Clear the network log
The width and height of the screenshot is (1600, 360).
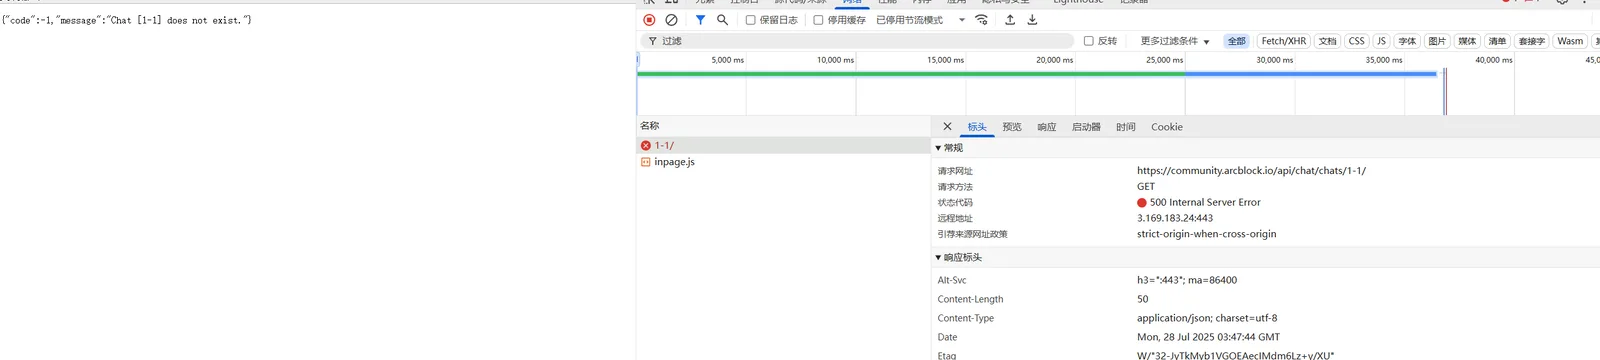tap(671, 20)
